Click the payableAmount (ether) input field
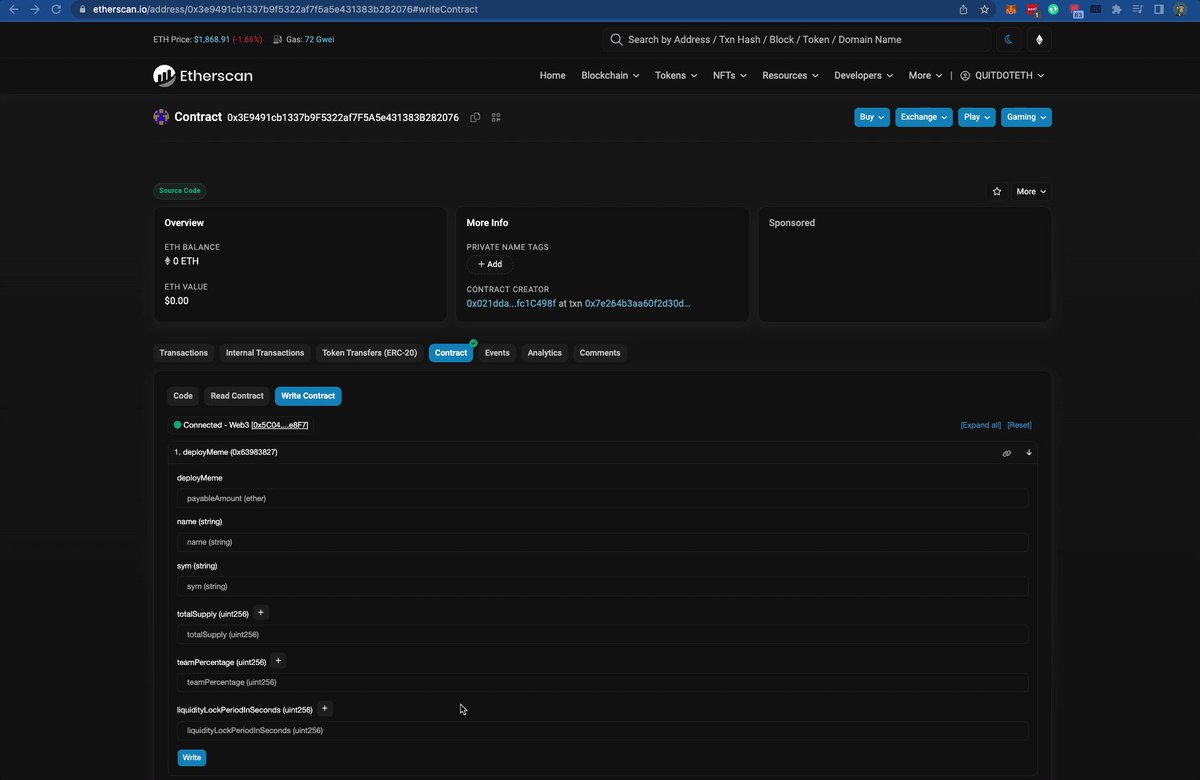This screenshot has width=1200, height=780. click(x=602, y=498)
